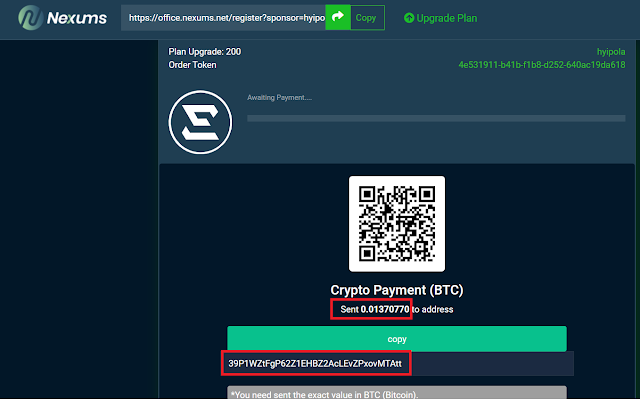
Task: Click the exact value in BTC notice
Action: tap(397, 393)
